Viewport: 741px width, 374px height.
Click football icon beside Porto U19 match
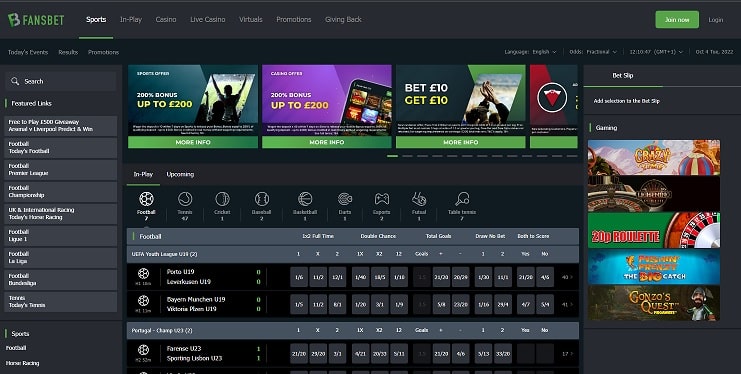point(143,273)
